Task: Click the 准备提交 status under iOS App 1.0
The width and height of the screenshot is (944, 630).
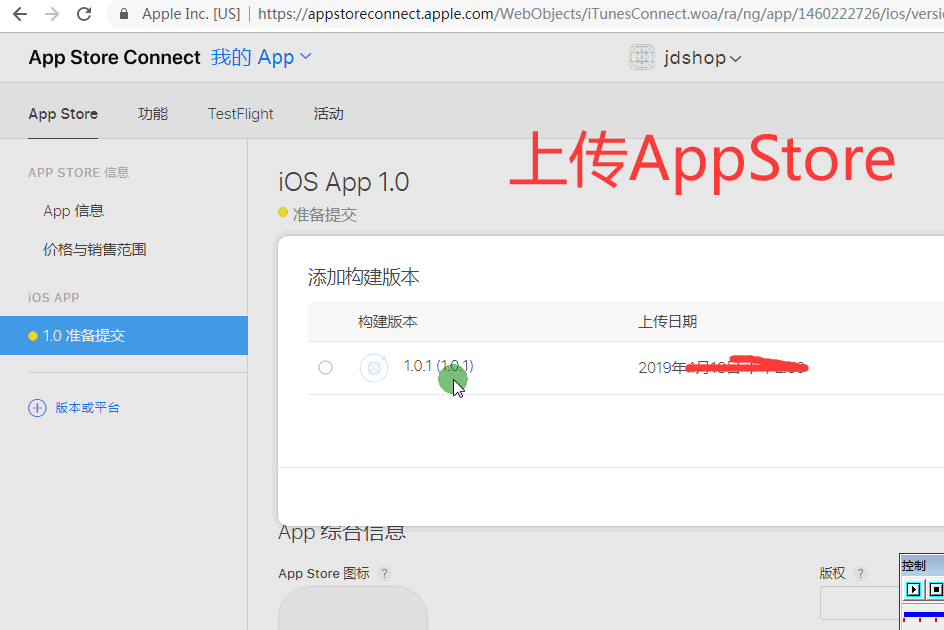Action: [324, 214]
